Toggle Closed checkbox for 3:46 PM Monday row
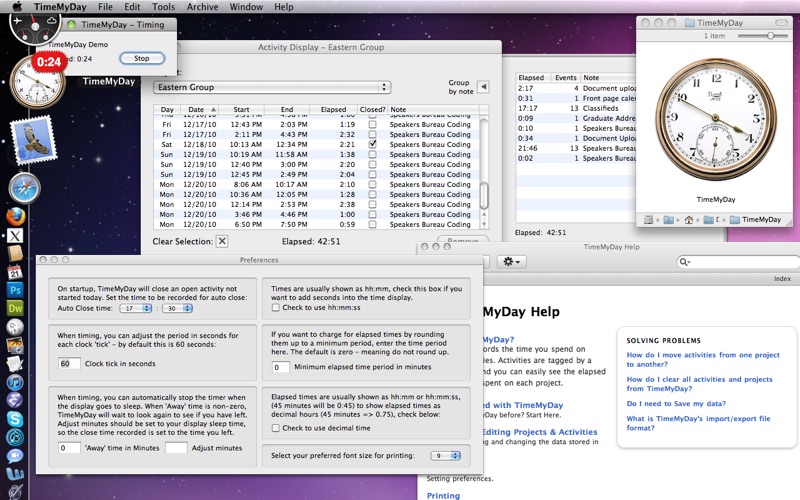Image resolution: width=800 pixels, height=500 pixels. click(x=372, y=214)
